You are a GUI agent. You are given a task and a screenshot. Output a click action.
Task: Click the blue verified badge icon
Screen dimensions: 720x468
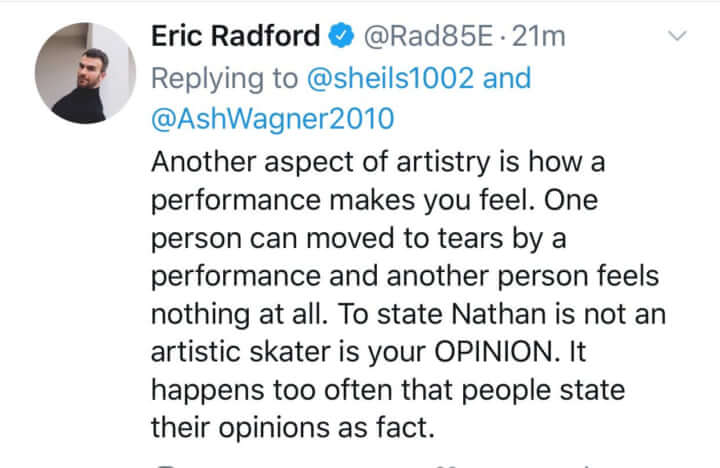pyautogui.click(x=339, y=38)
